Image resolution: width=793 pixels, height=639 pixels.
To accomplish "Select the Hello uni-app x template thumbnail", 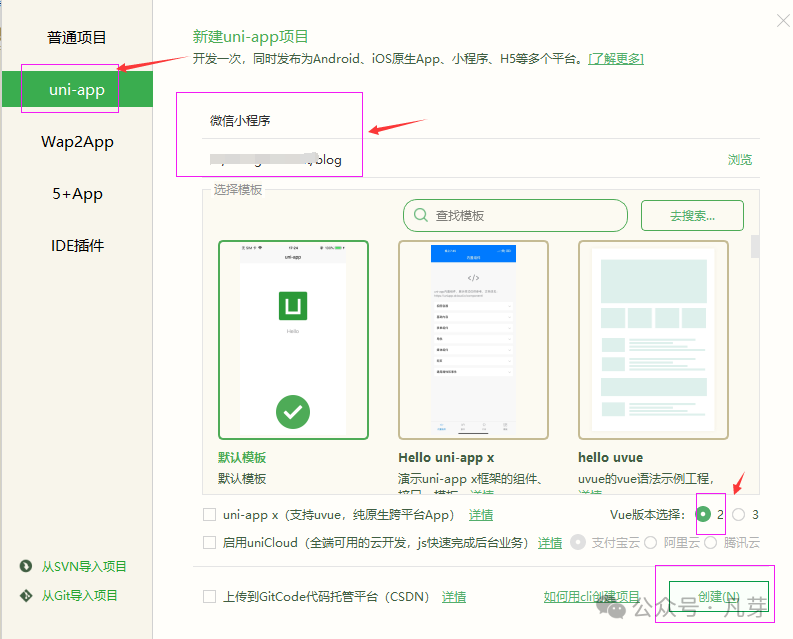I will point(473,340).
